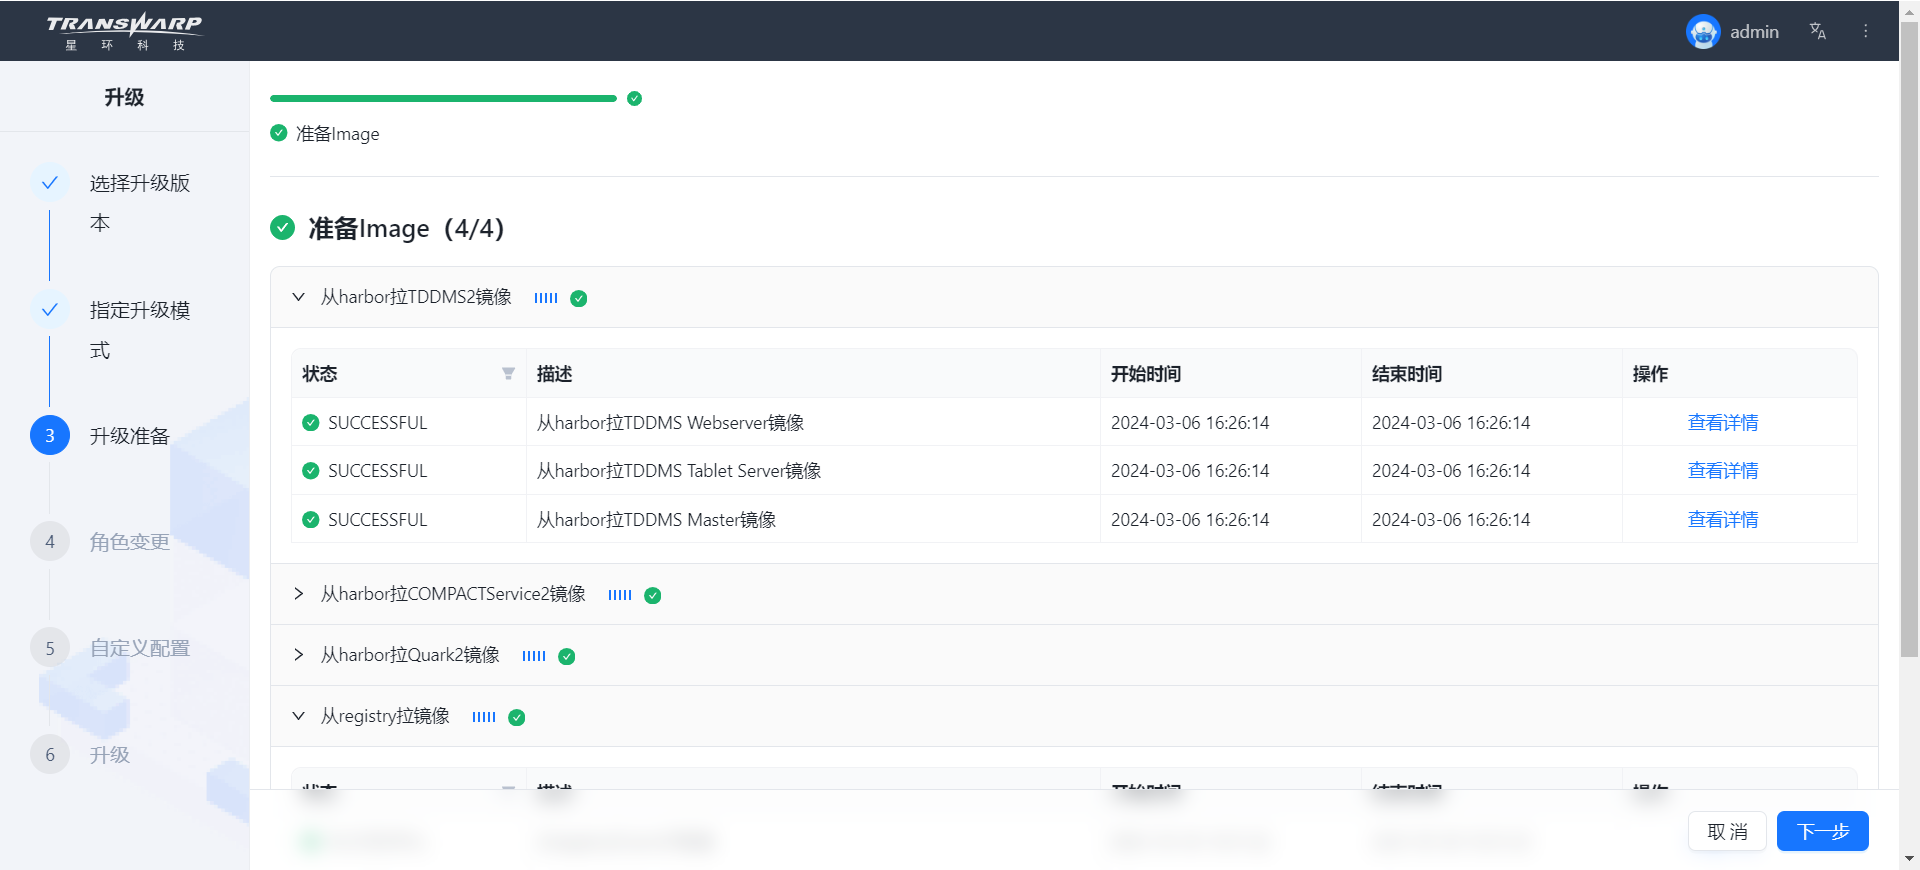
Task: Select the 指定升级模式 step label
Action: point(140,330)
